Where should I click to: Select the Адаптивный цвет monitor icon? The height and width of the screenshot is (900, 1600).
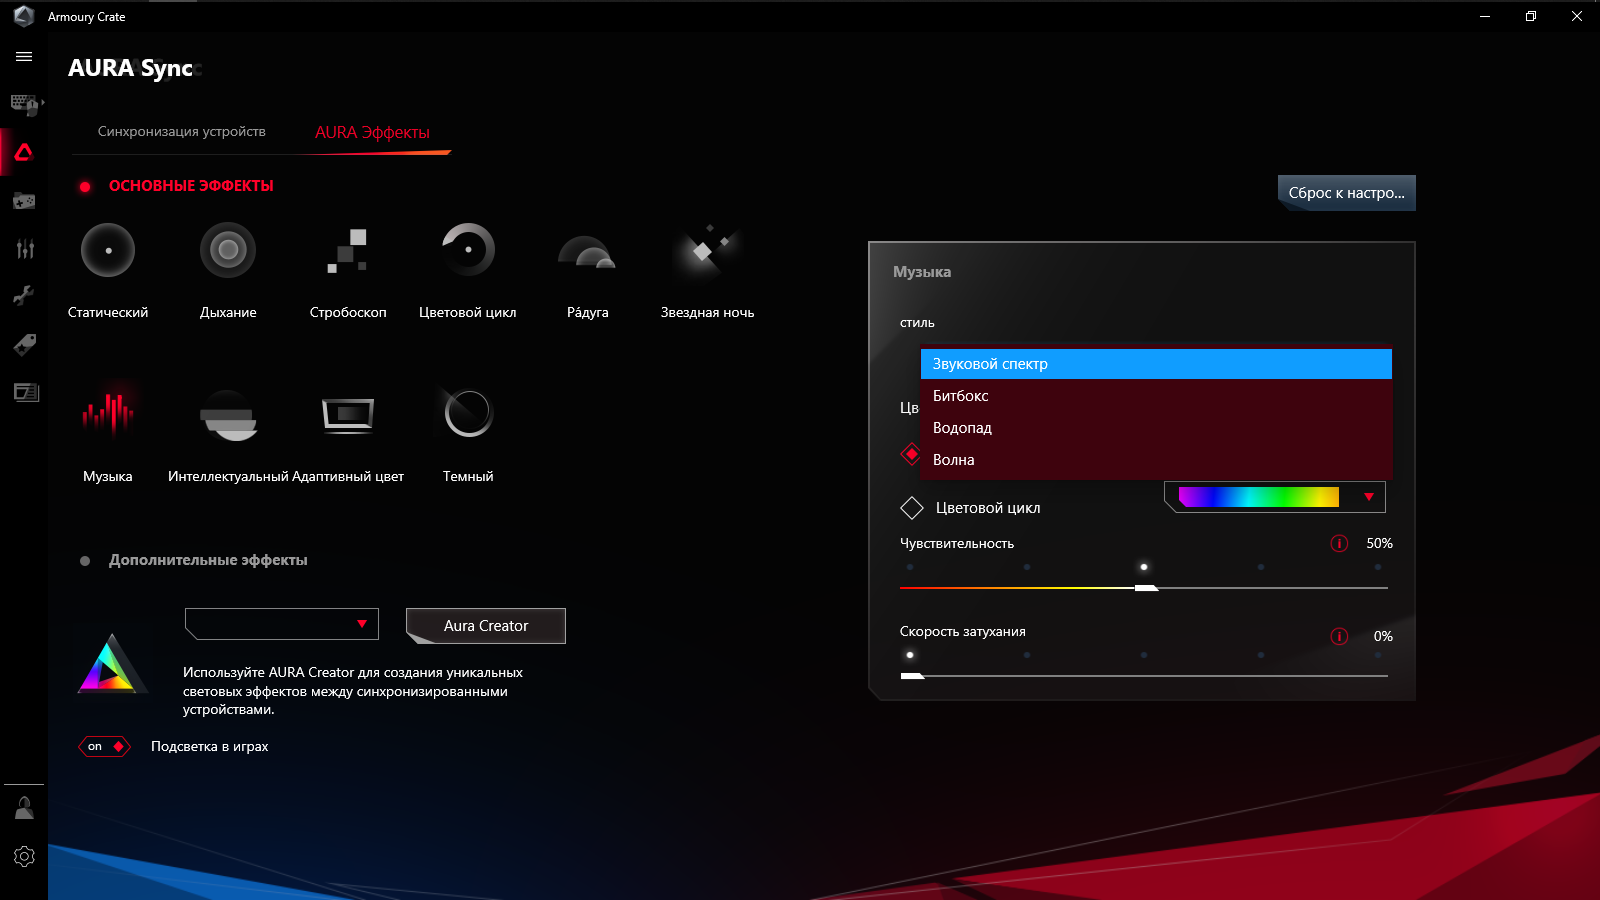point(348,415)
